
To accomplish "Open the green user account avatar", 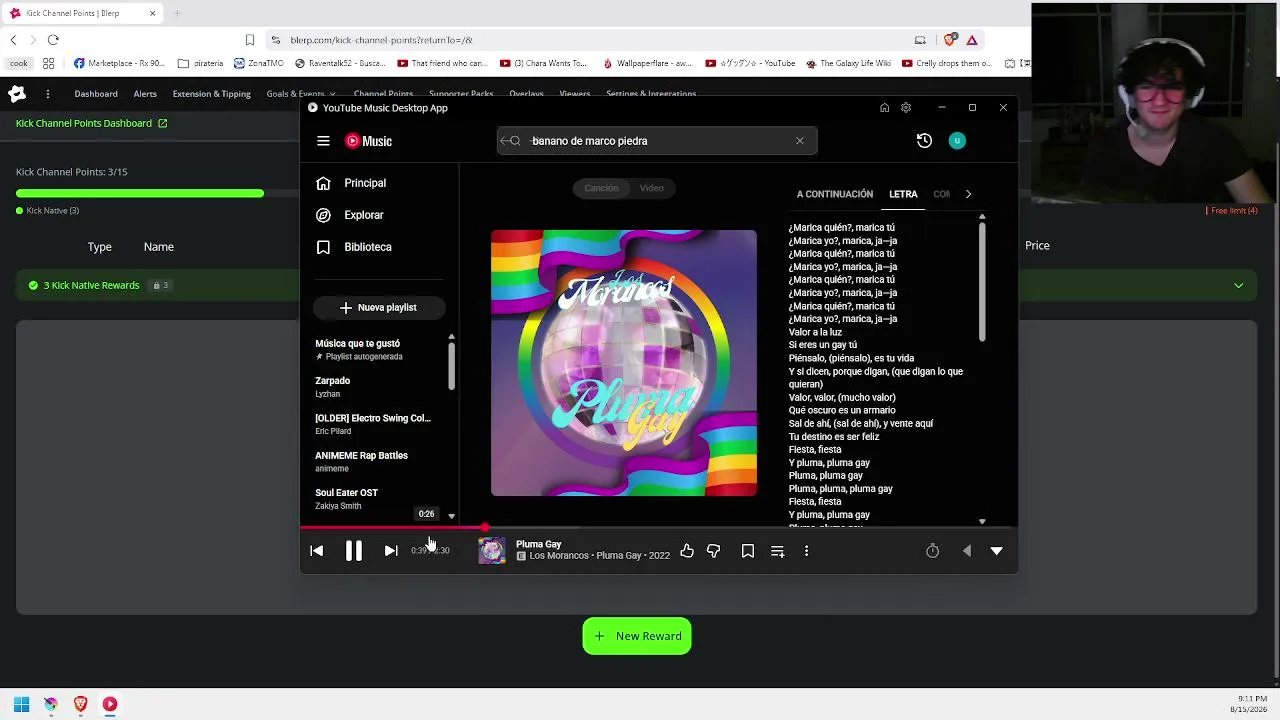I will click(957, 141).
